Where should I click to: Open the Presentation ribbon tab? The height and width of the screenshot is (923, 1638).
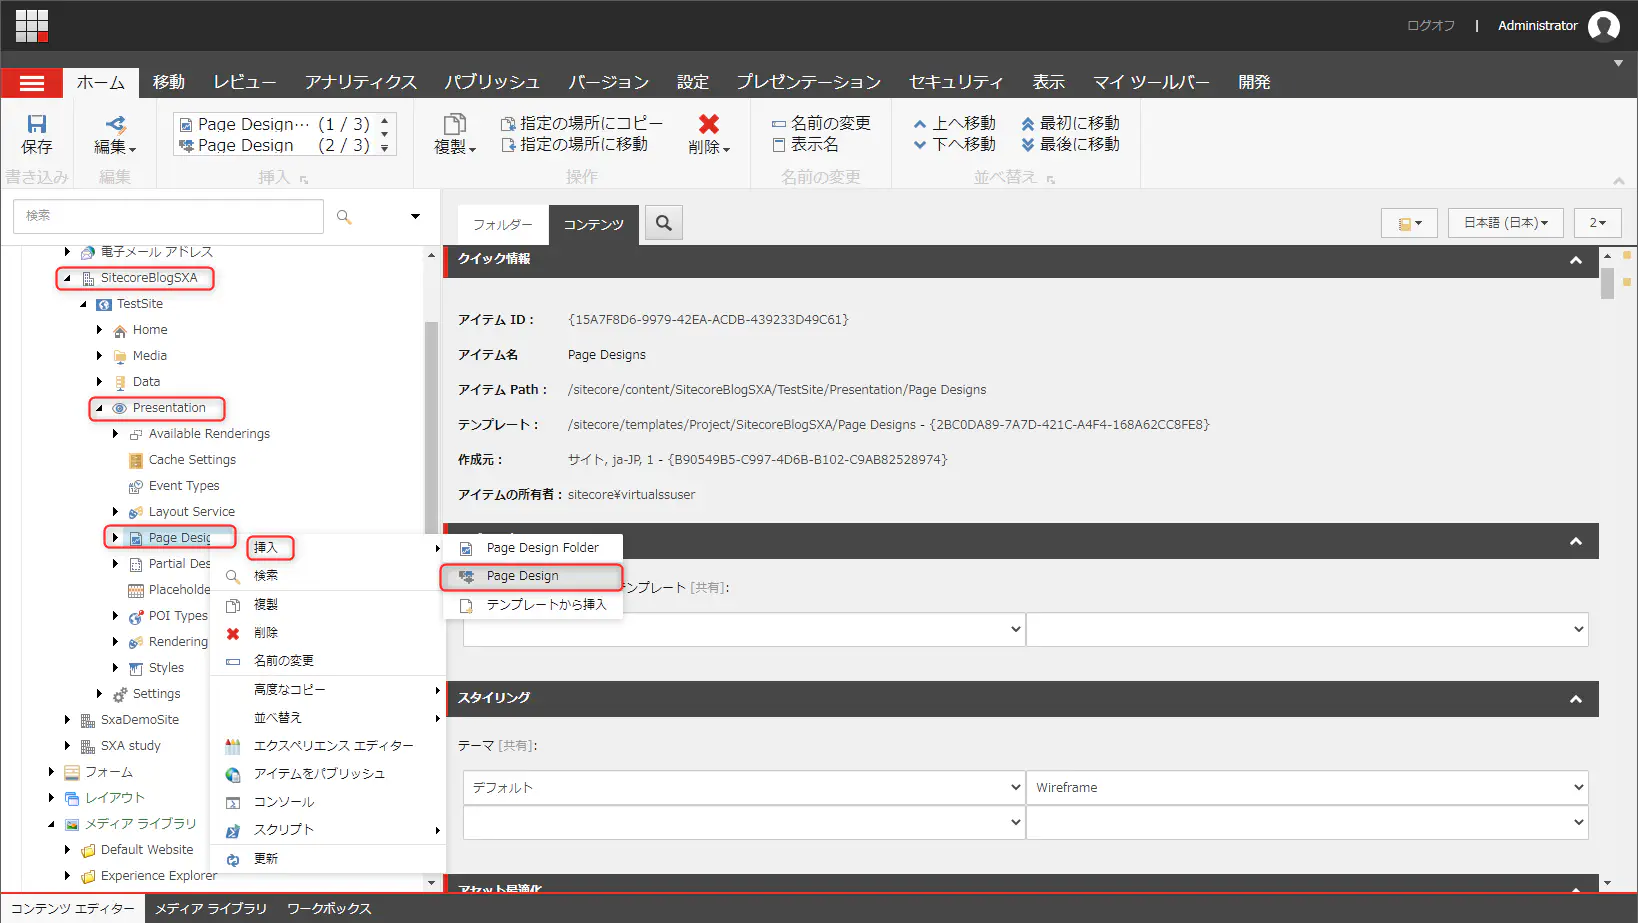(x=809, y=82)
